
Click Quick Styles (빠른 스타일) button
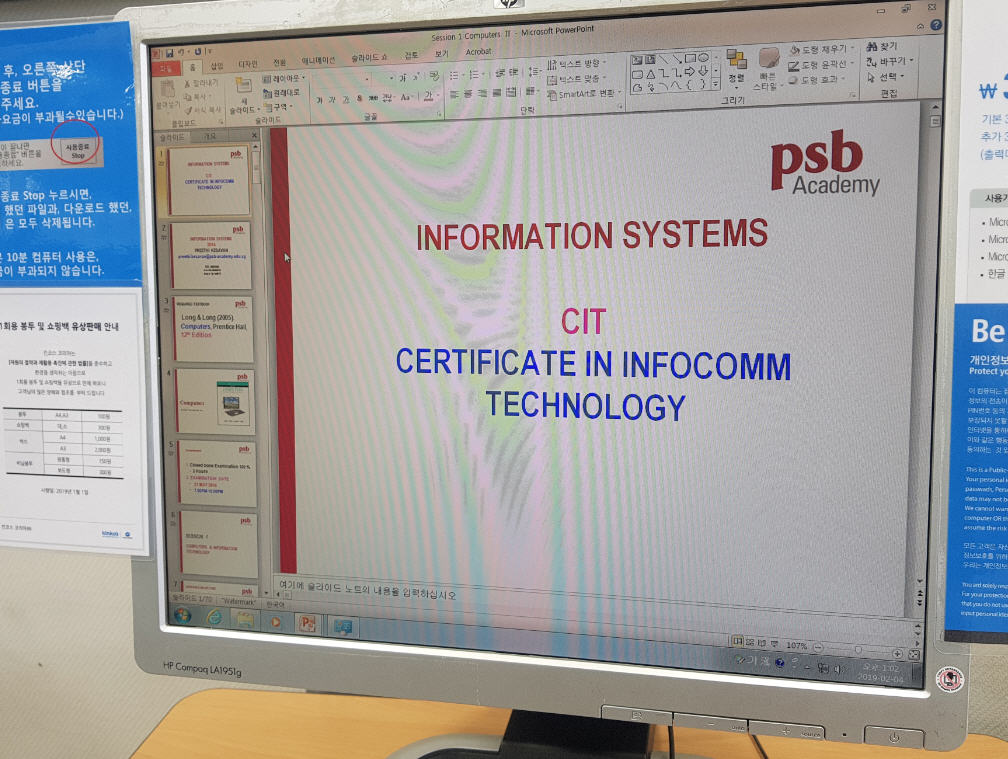point(768,69)
